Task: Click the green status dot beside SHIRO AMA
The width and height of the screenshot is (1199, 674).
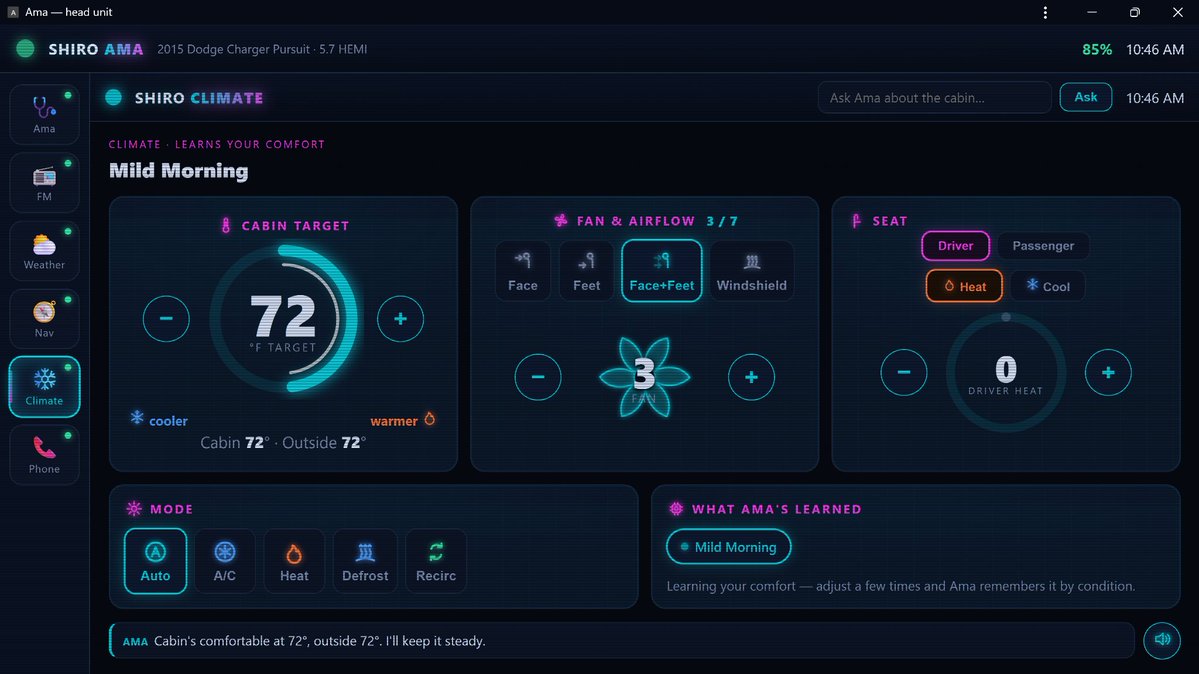Action: coord(25,49)
